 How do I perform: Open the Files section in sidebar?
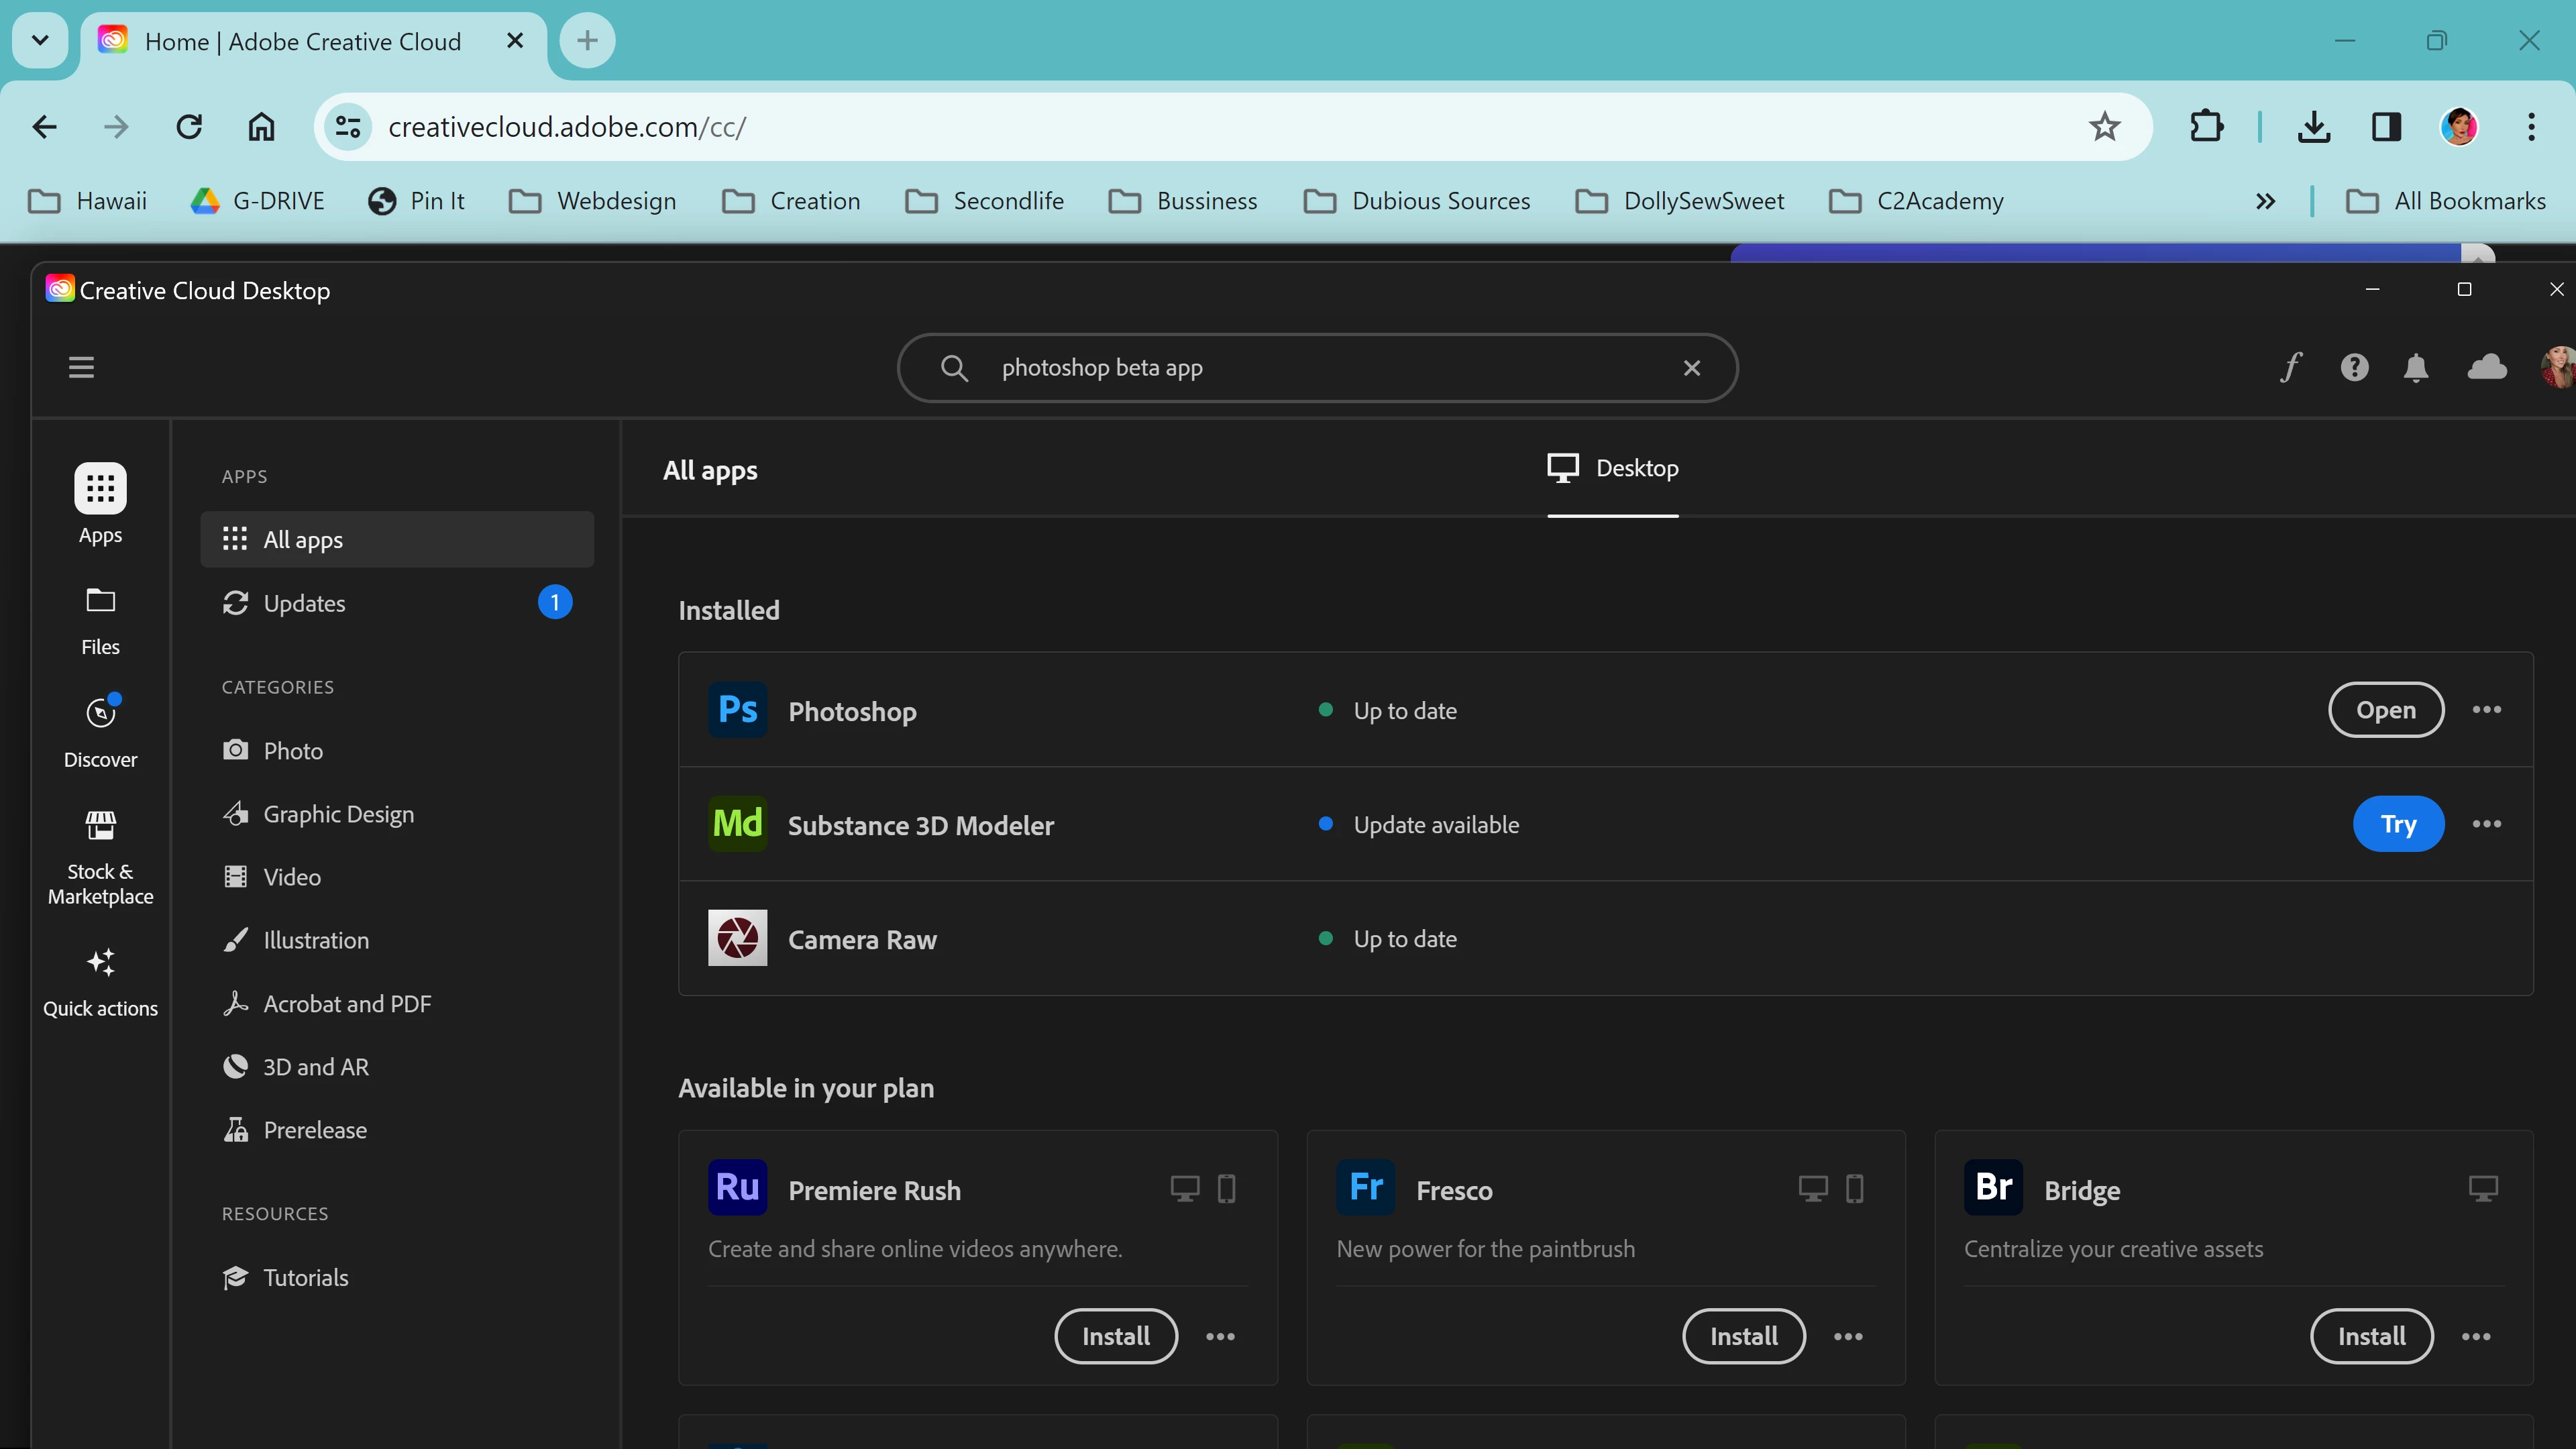click(x=100, y=620)
